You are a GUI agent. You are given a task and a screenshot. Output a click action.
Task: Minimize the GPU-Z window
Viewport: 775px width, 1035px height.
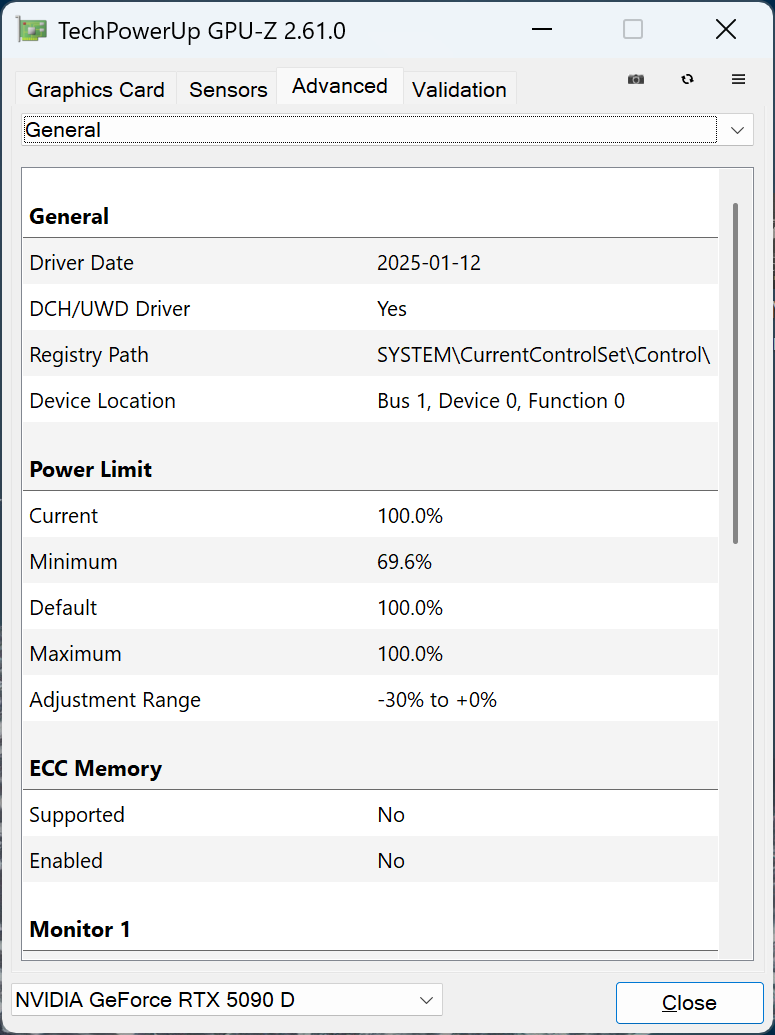tap(542, 30)
